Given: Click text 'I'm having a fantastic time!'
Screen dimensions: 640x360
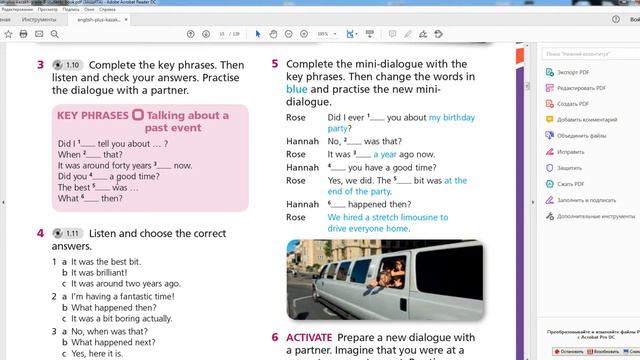Looking at the screenshot, I should point(123,297).
